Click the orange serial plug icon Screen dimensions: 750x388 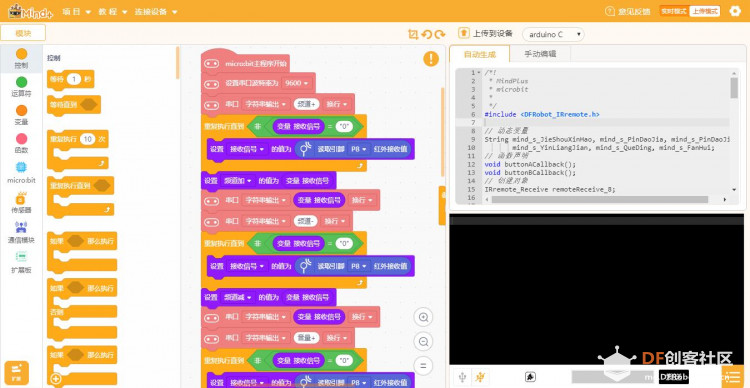(x=480, y=377)
